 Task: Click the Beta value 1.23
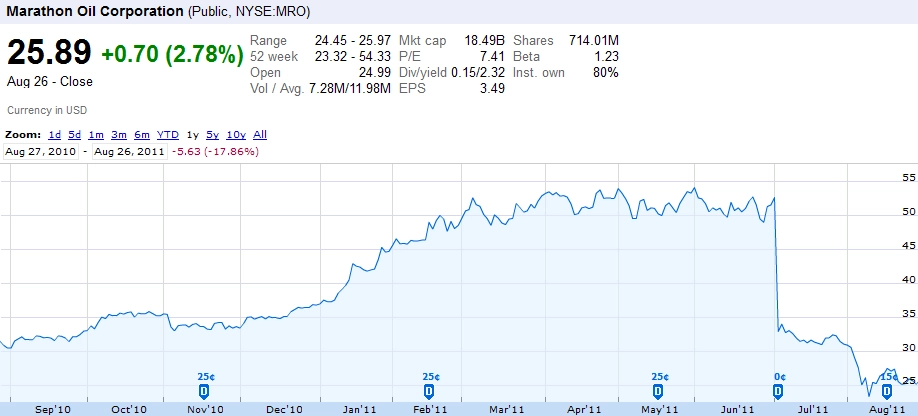click(607, 57)
